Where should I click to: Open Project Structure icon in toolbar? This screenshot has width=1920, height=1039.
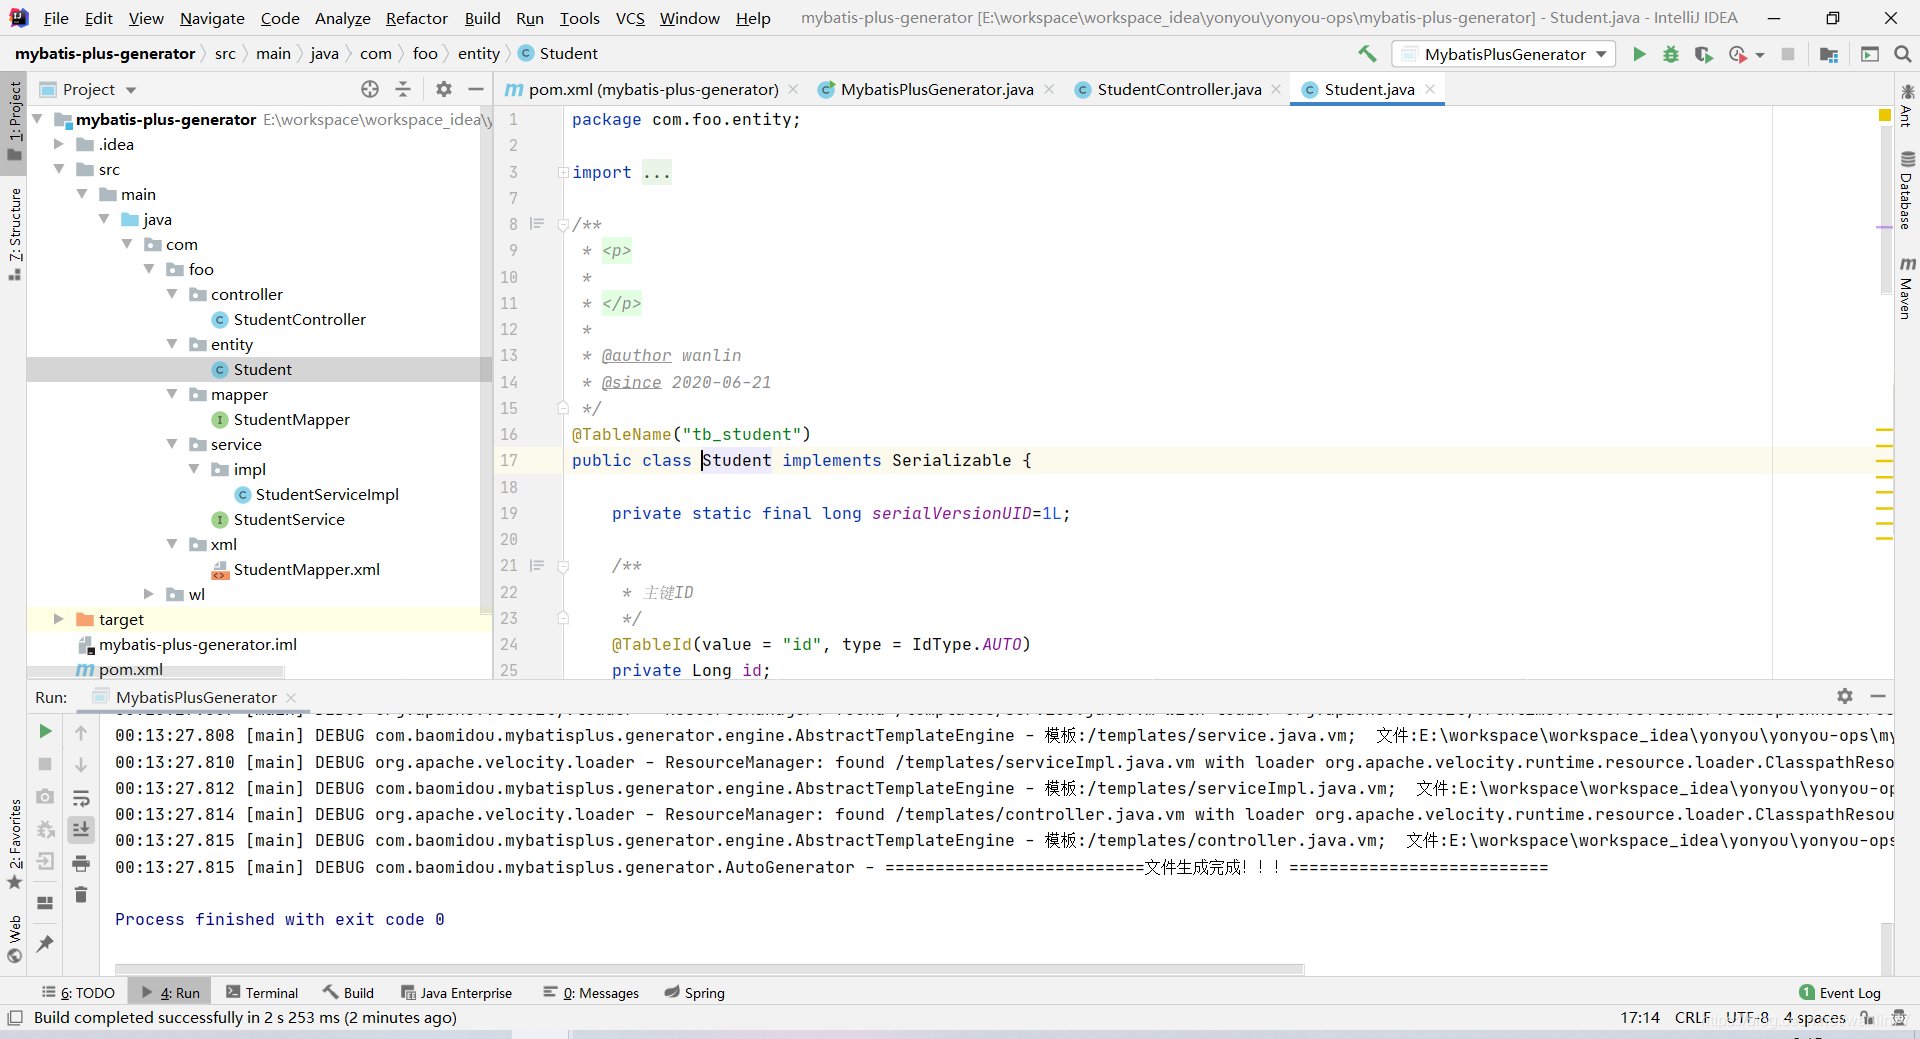1829,54
